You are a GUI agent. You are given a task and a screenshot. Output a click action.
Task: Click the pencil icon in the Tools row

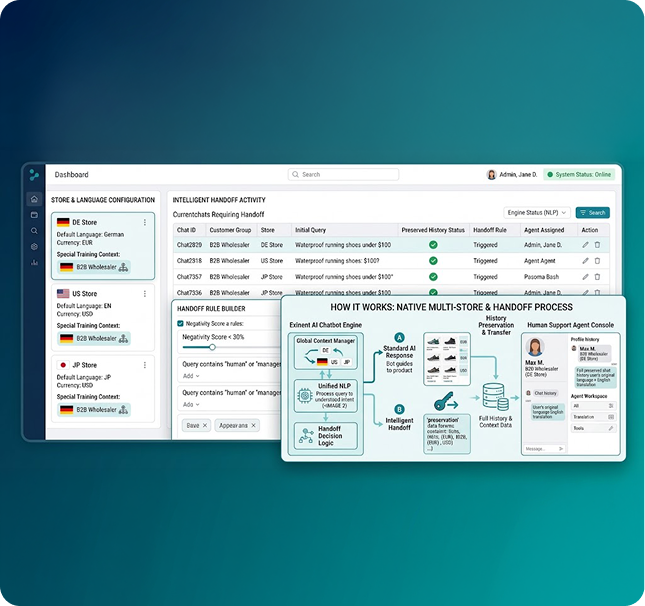611,428
